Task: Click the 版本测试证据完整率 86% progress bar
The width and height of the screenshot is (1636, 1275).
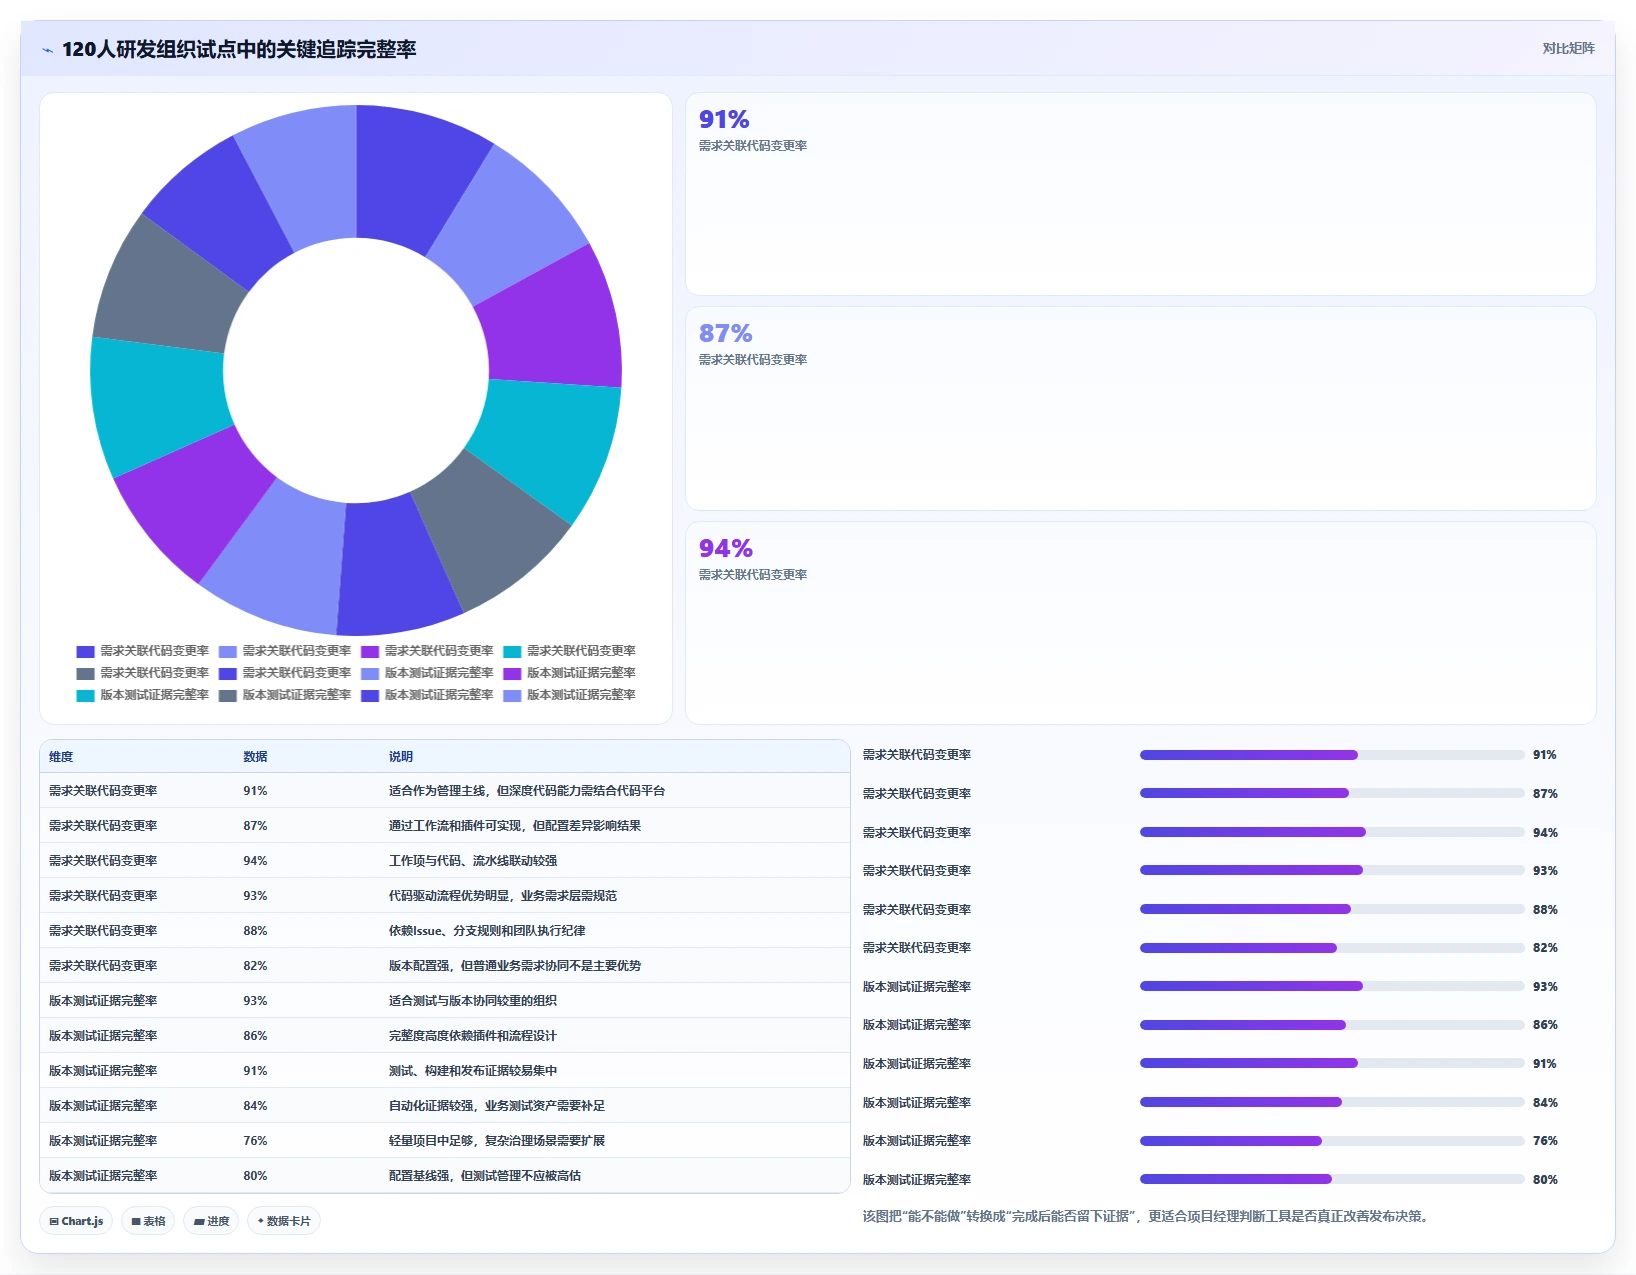Action: click(x=1332, y=1025)
